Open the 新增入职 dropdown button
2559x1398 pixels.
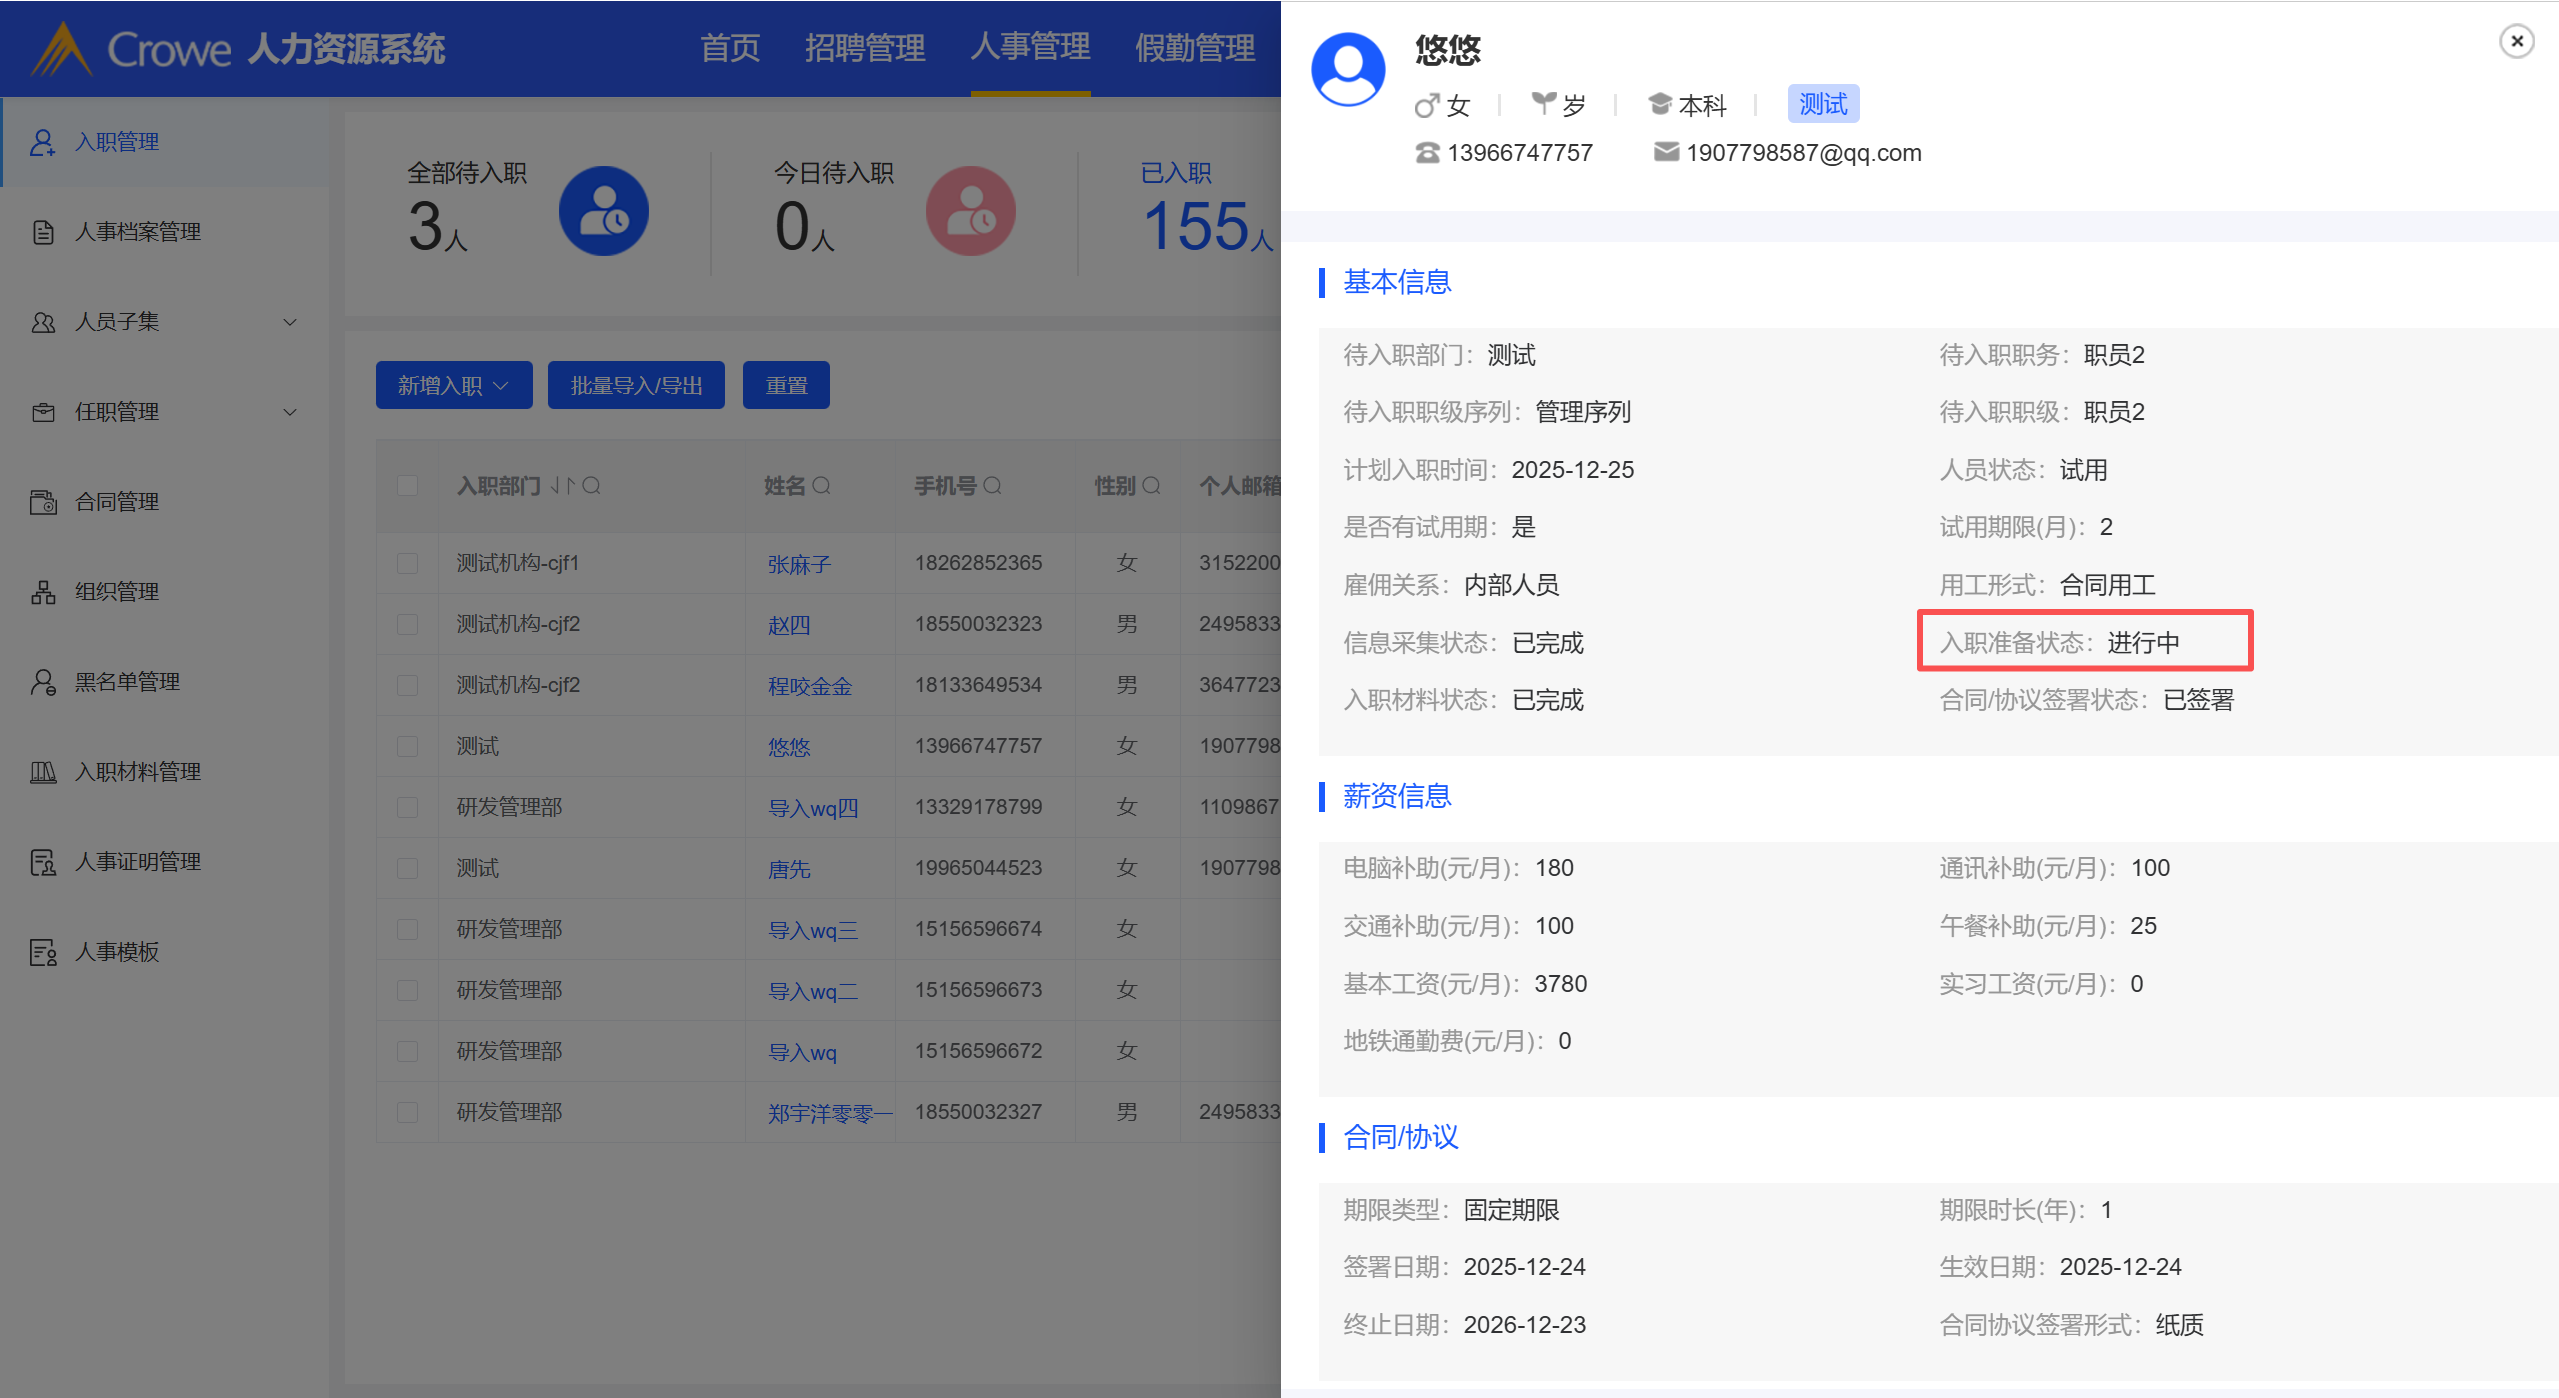[x=453, y=386]
